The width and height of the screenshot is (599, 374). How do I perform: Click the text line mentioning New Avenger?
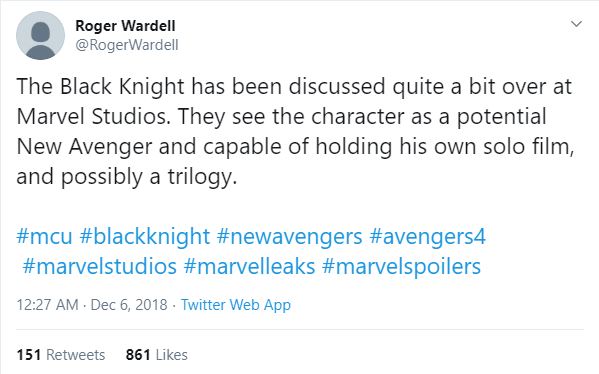[x=295, y=147]
